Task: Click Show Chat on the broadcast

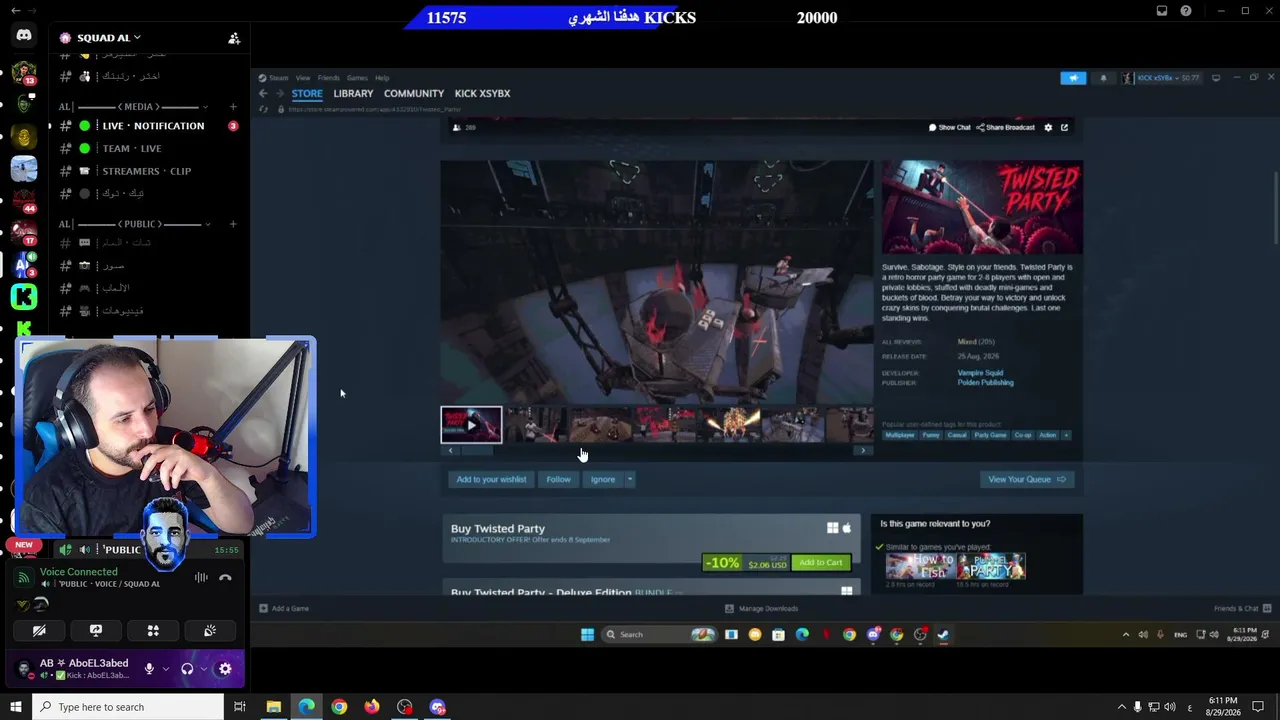Action: pyautogui.click(x=950, y=128)
